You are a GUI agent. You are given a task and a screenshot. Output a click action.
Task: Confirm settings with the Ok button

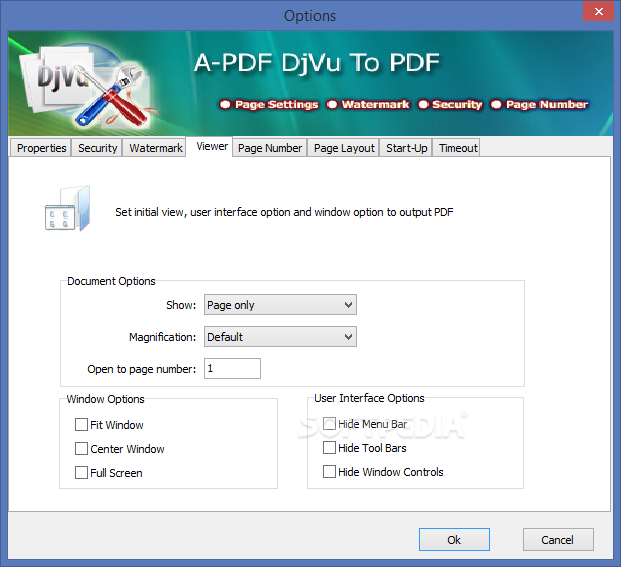click(454, 539)
